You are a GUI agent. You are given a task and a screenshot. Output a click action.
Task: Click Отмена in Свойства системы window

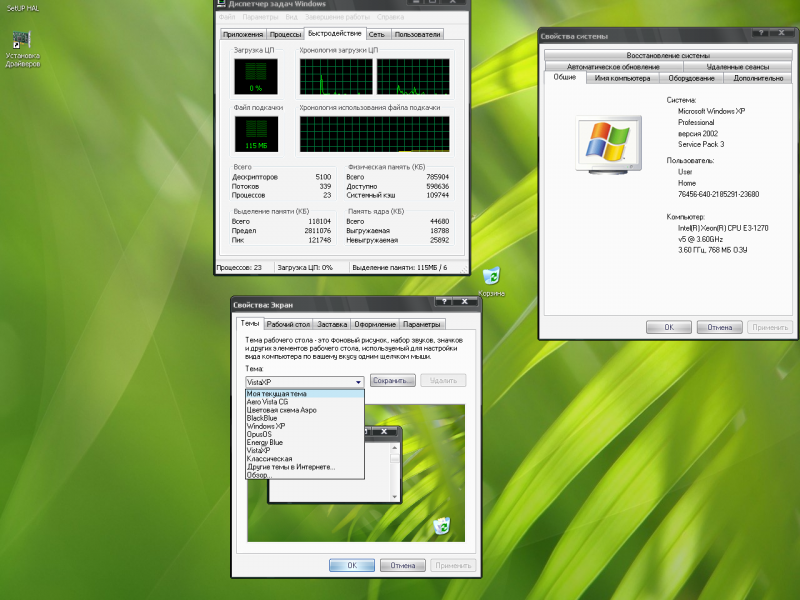(x=719, y=327)
